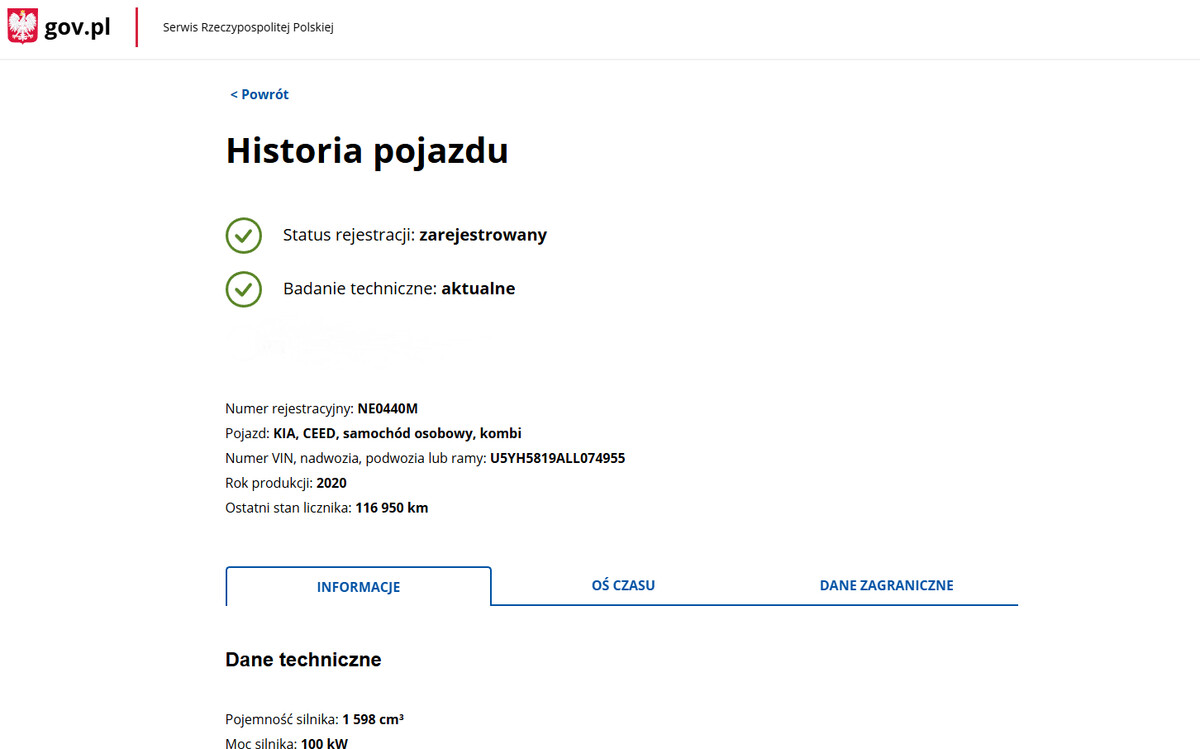The width and height of the screenshot is (1200, 749).
Task: Click the Polish eagle emblem logo
Action: coord(22,27)
